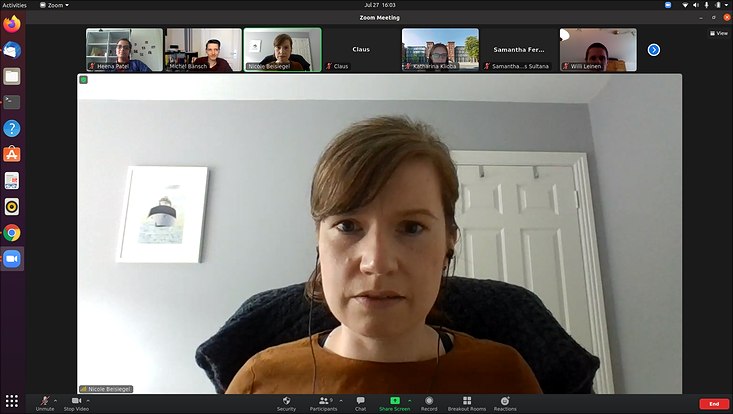Open the Participants panel
Screen dimensions: 733x414
(323, 403)
